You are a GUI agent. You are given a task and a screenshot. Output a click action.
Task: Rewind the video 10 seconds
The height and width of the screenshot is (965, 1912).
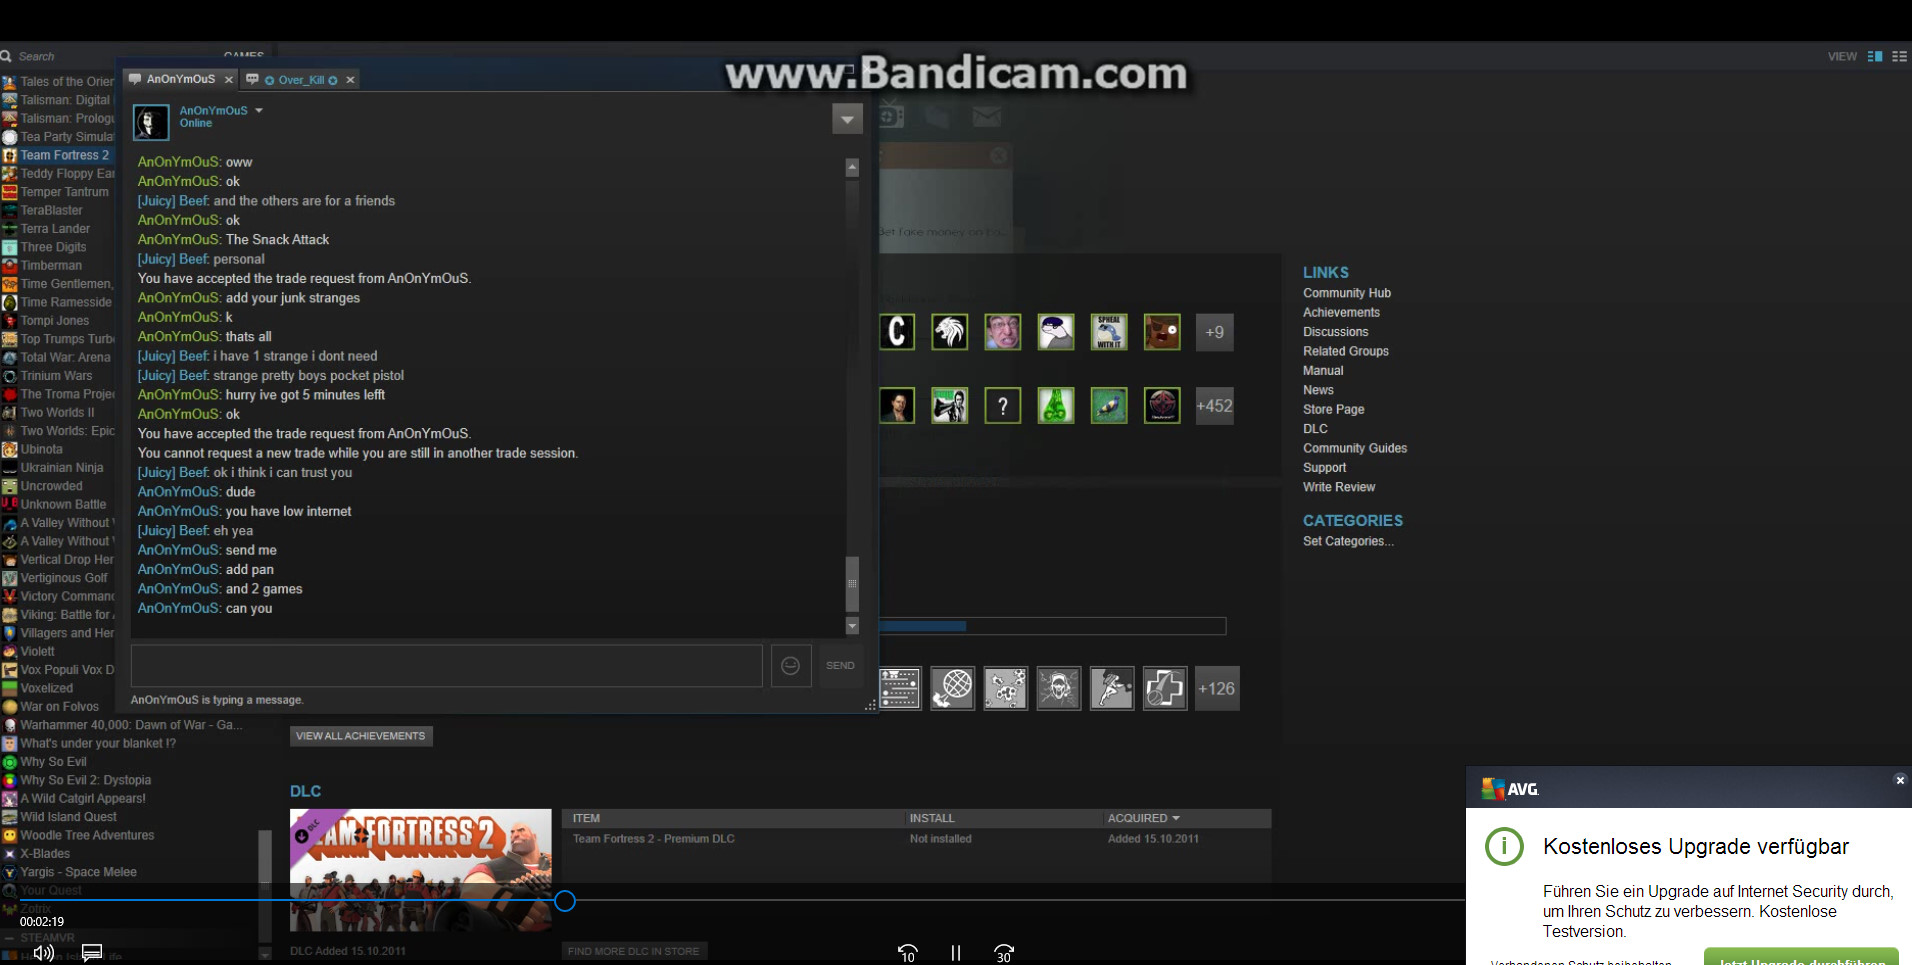(x=907, y=953)
